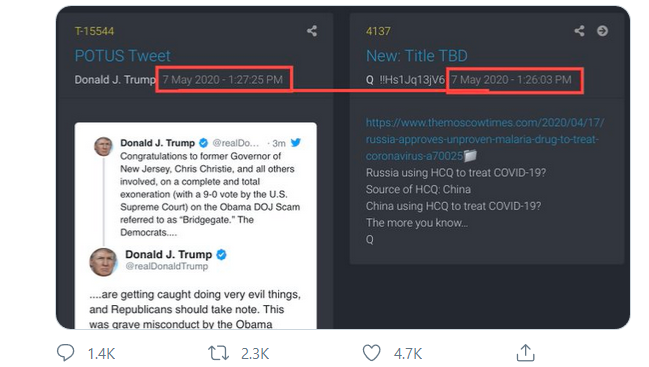Image resolution: width=649 pixels, height=367 pixels.
Task: Open the New: Title TBD link
Action: 417,56
